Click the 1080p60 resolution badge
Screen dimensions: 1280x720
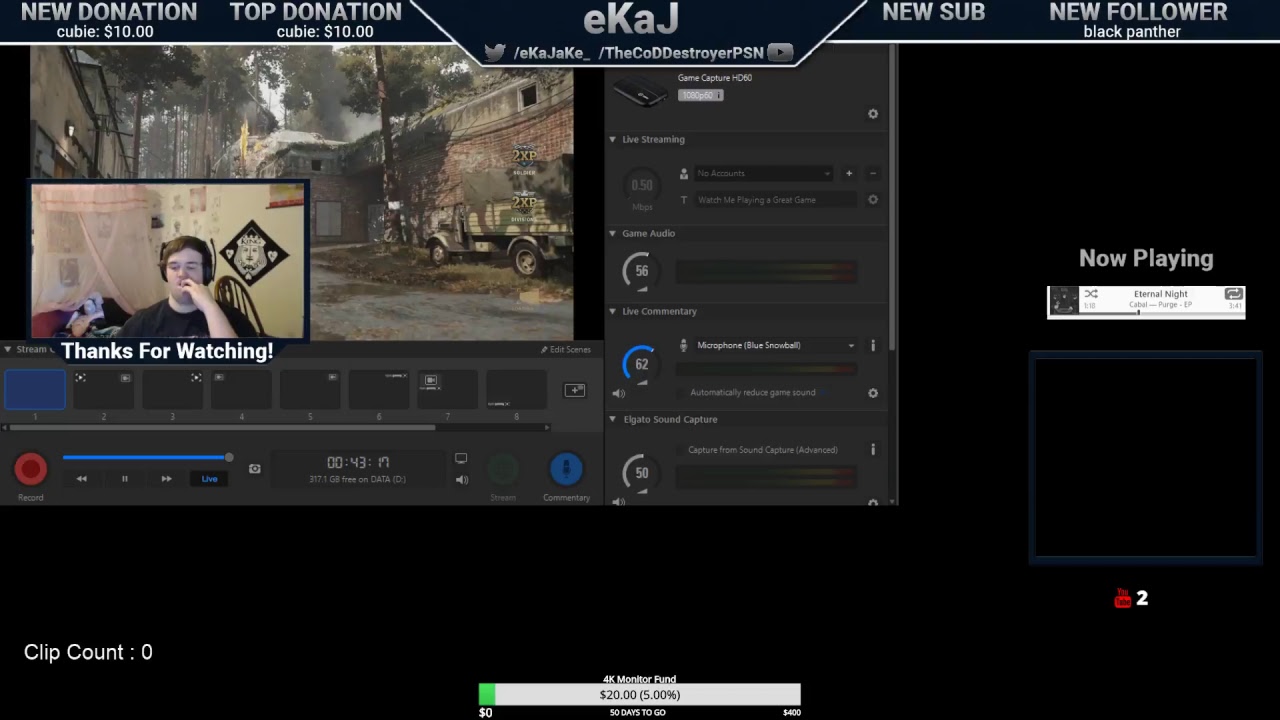(700, 95)
